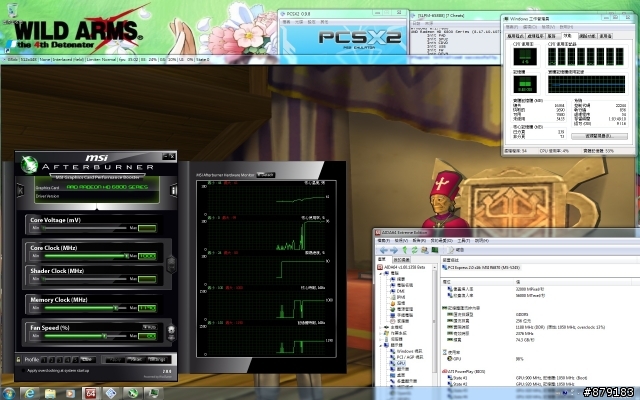Click the AIDA64 tree vertical scrollbar

pyautogui.click(x=434, y=324)
